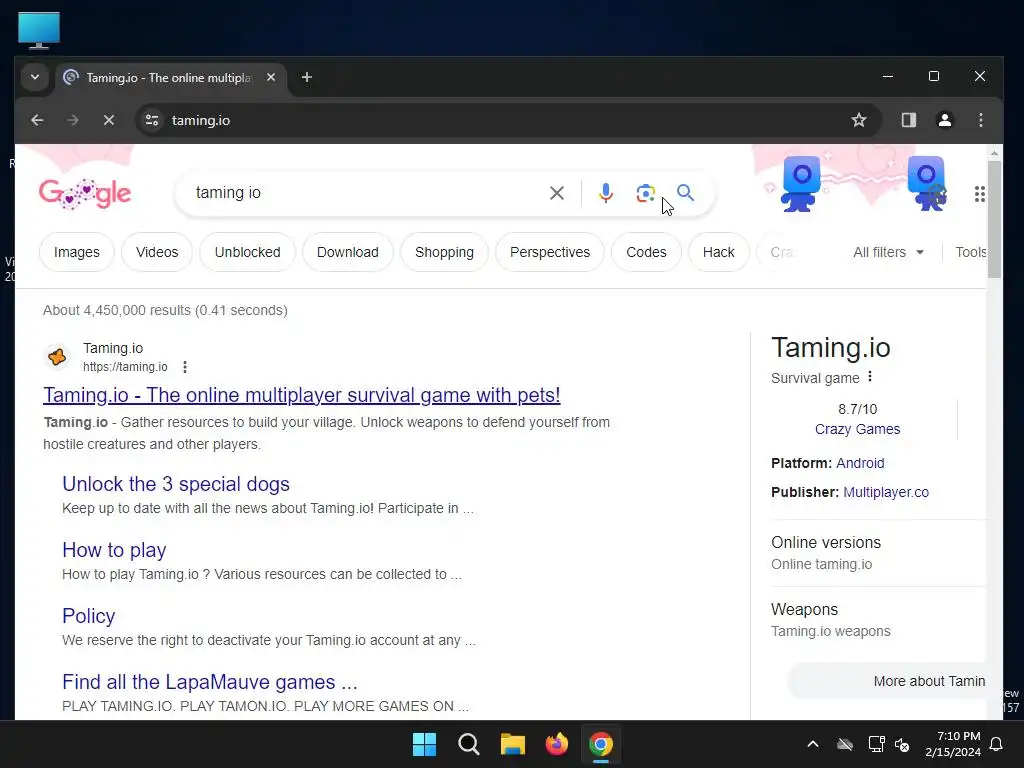The width and height of the screenshot is (1024, 768).
Task: Open Windows taskbar search
Action: [x=468, y=744]
